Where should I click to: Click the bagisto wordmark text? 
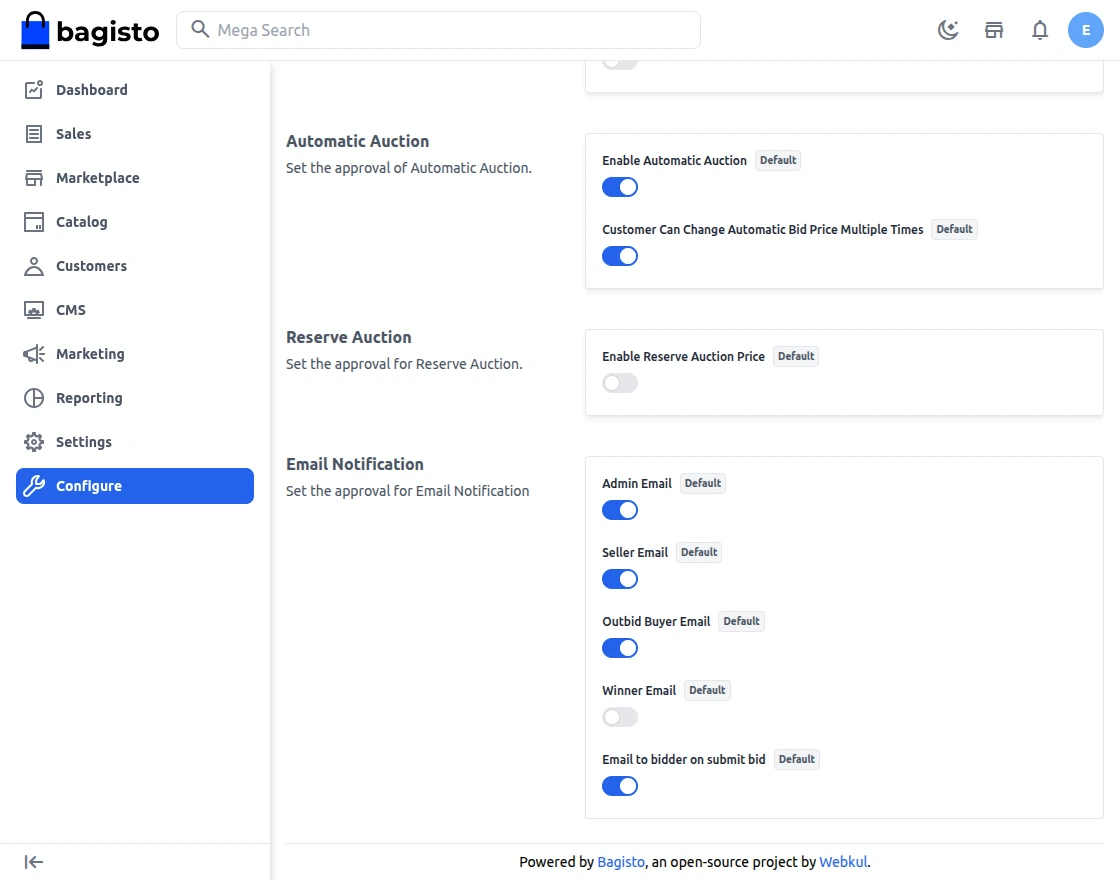(x=107, y=31)
